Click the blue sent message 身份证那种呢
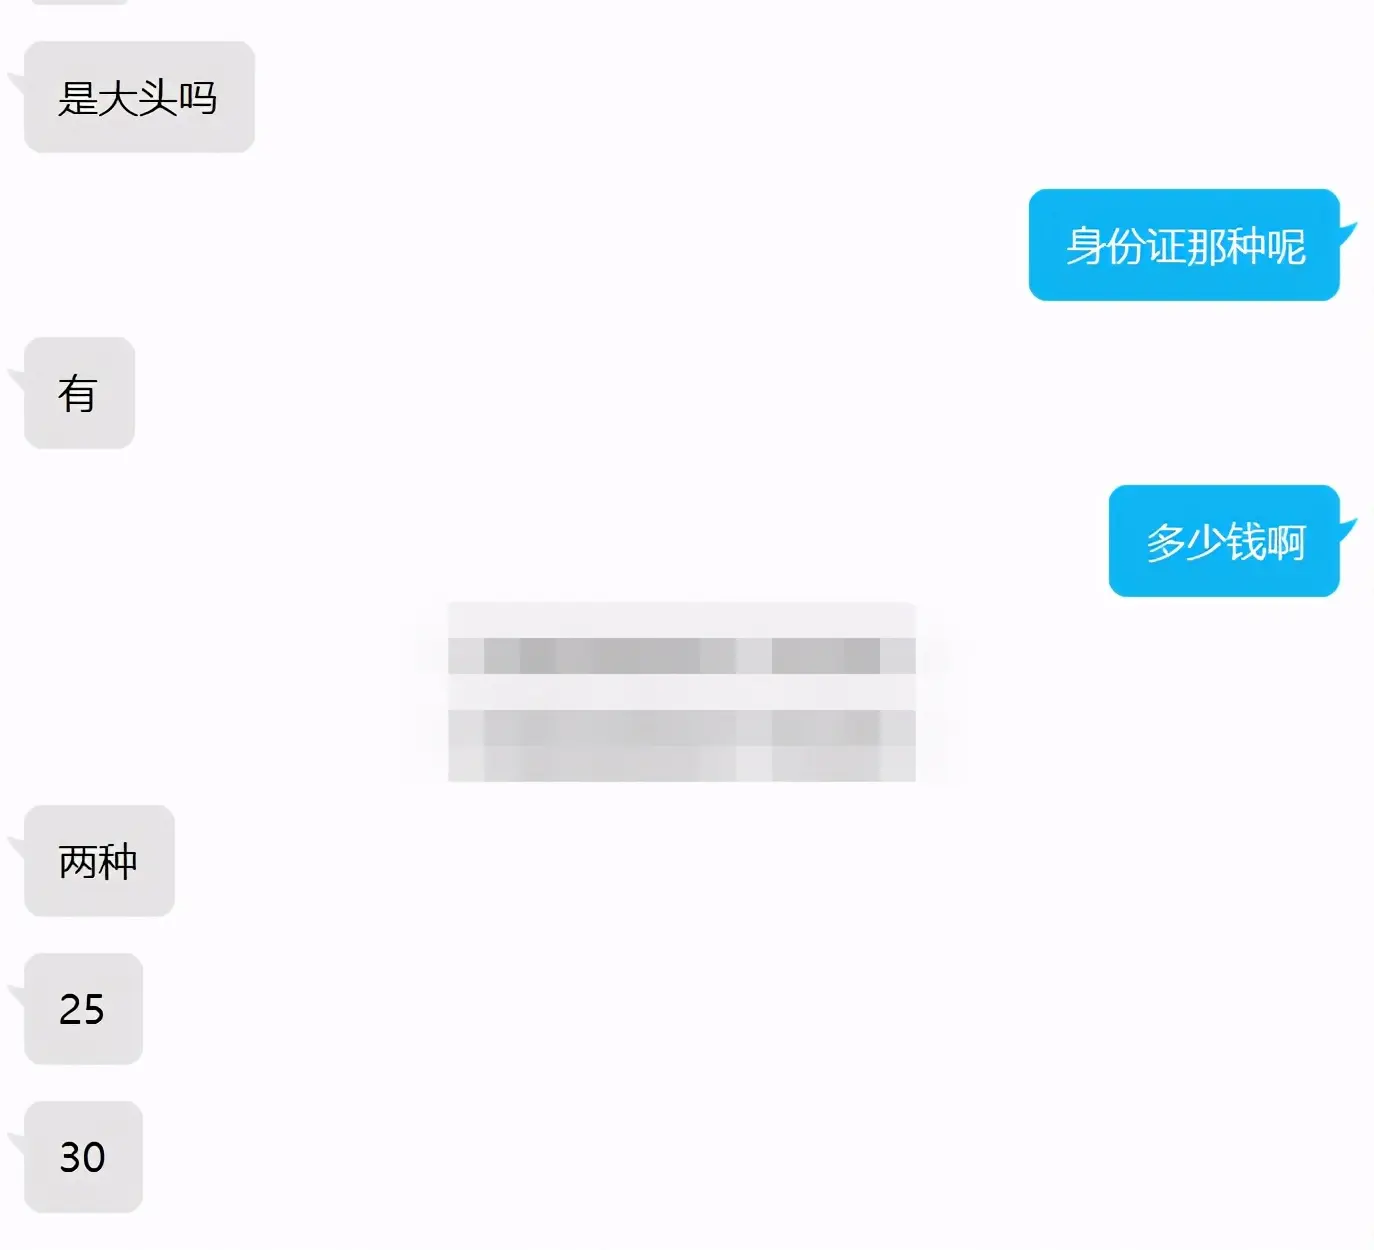 (x=1184, y=245)
